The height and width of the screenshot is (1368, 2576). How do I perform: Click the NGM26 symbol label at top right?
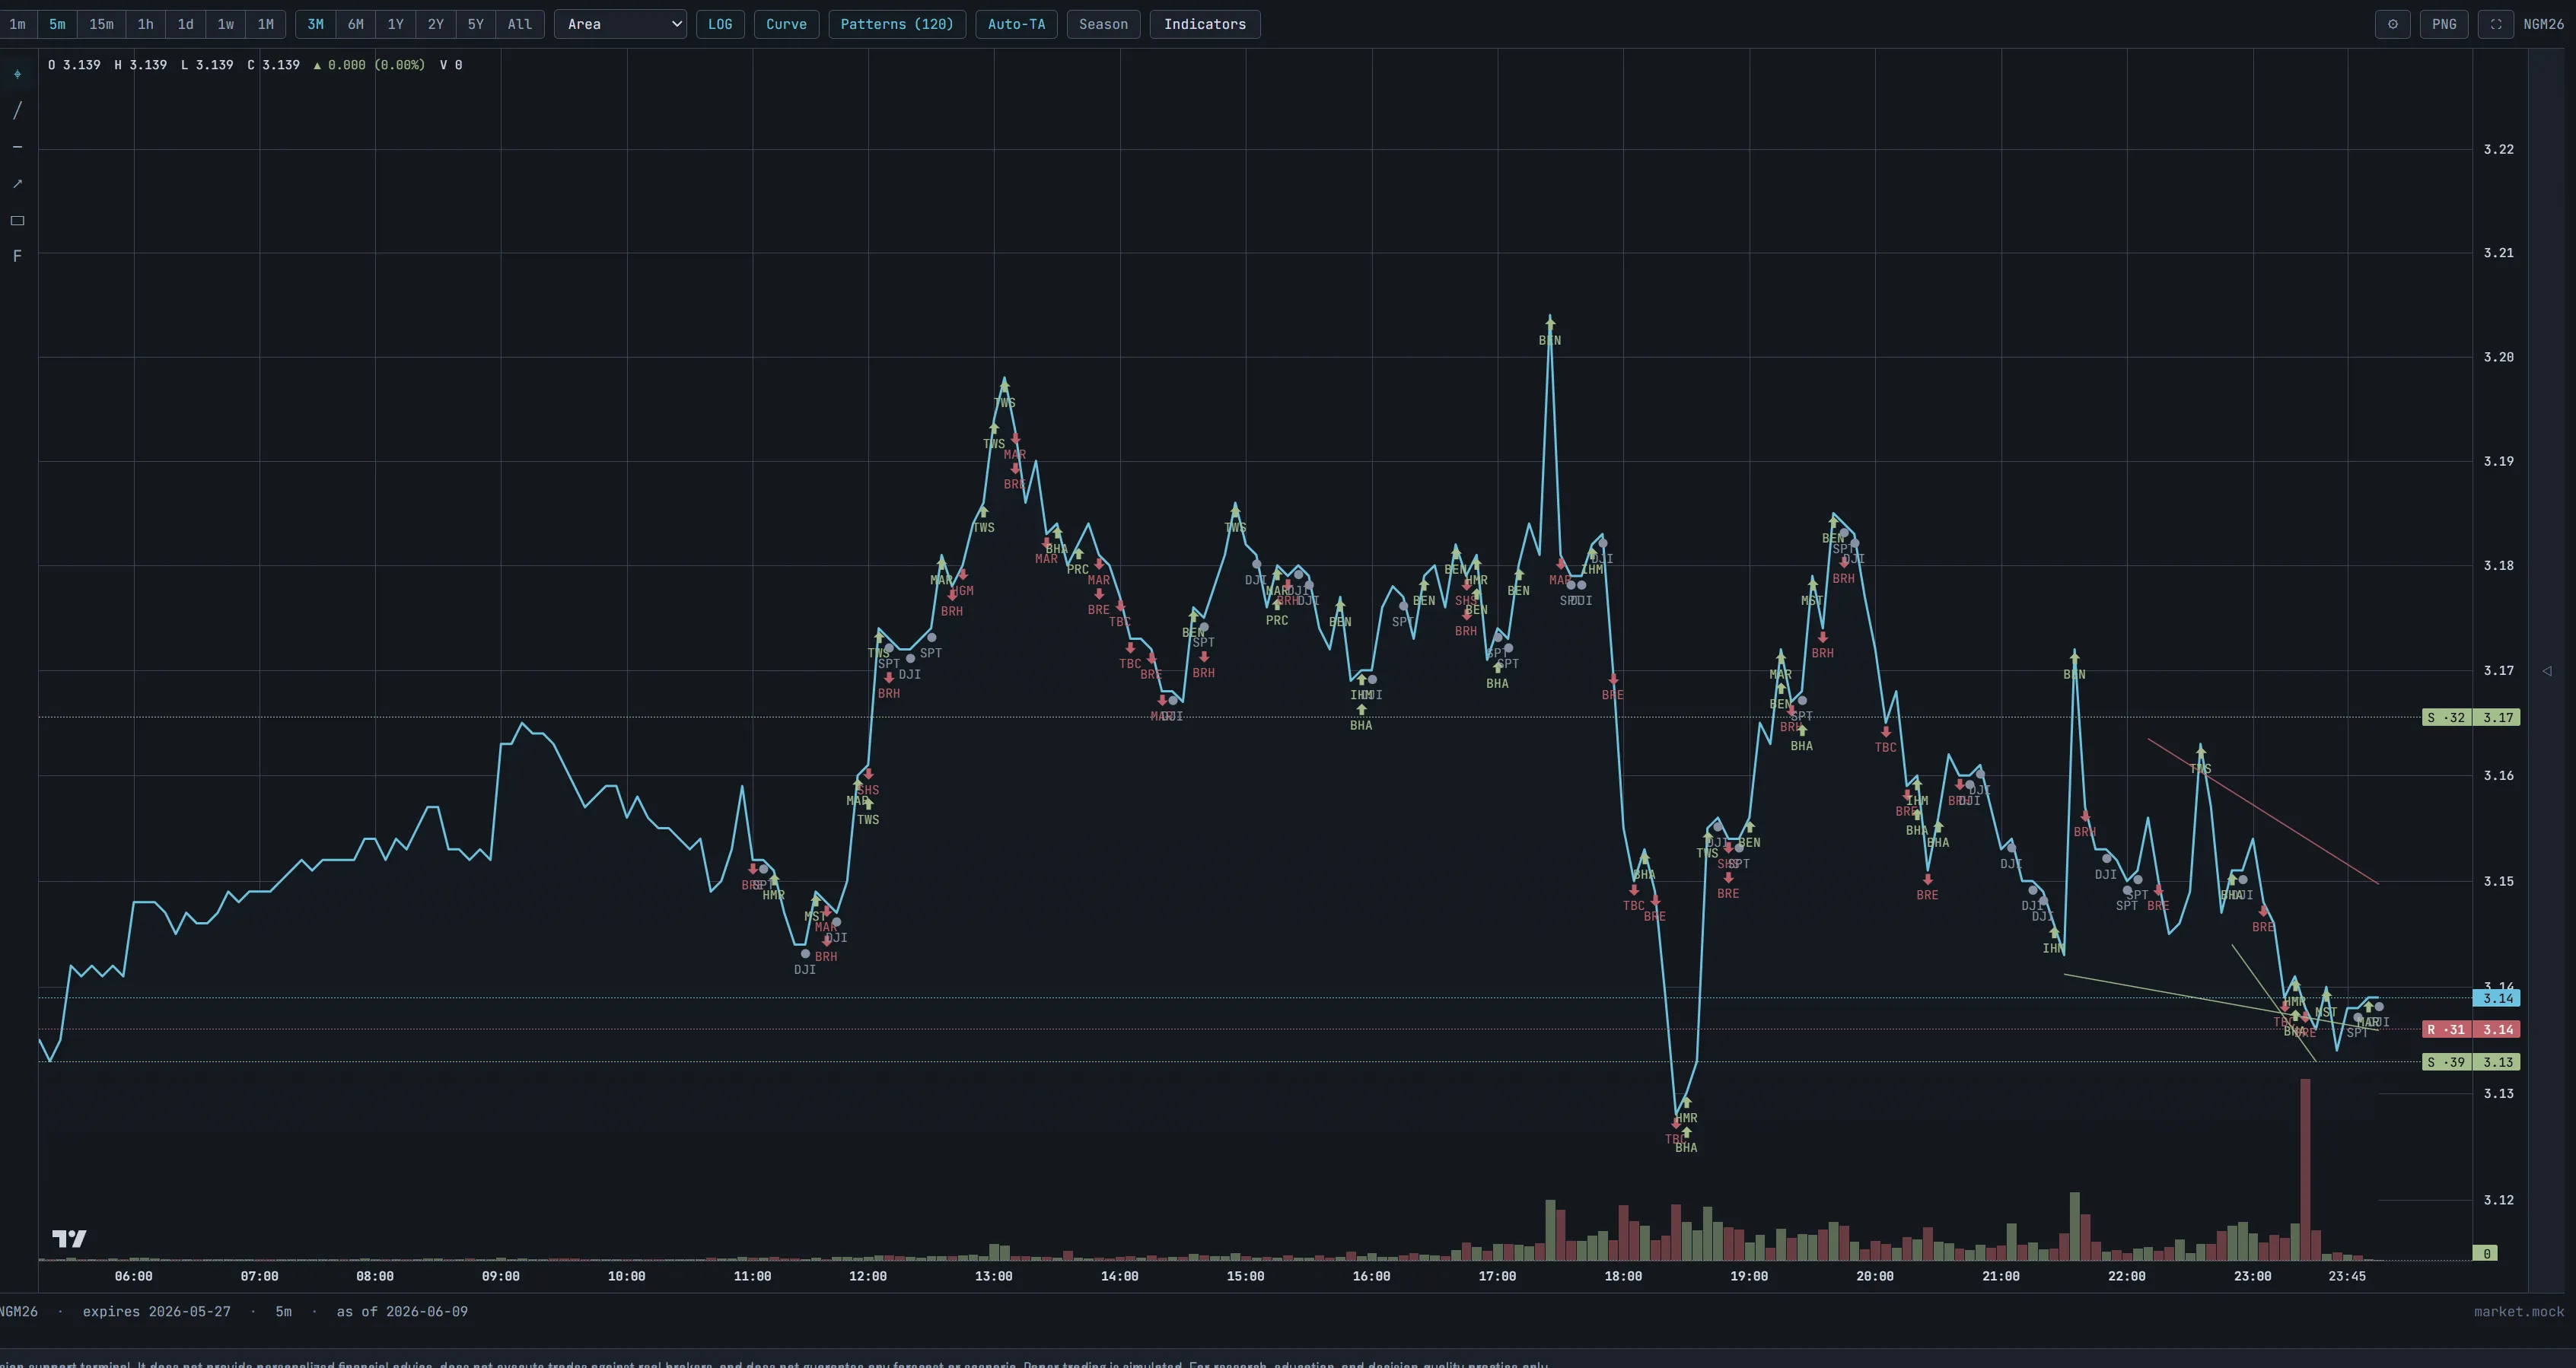coord(2543,24)
